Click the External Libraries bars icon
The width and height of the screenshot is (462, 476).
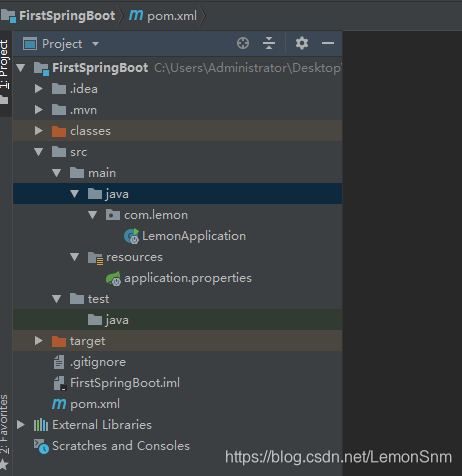(41, 425)
